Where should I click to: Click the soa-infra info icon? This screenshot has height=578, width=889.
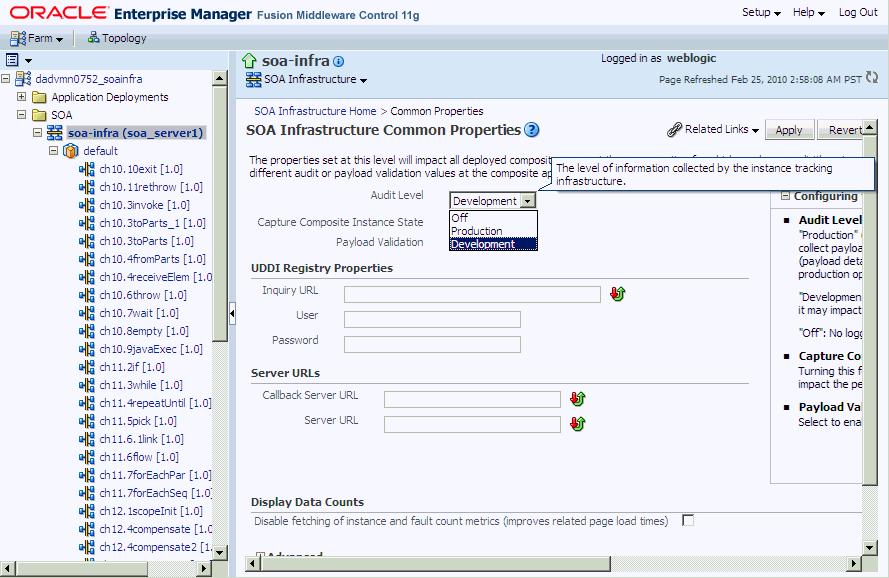338,61
